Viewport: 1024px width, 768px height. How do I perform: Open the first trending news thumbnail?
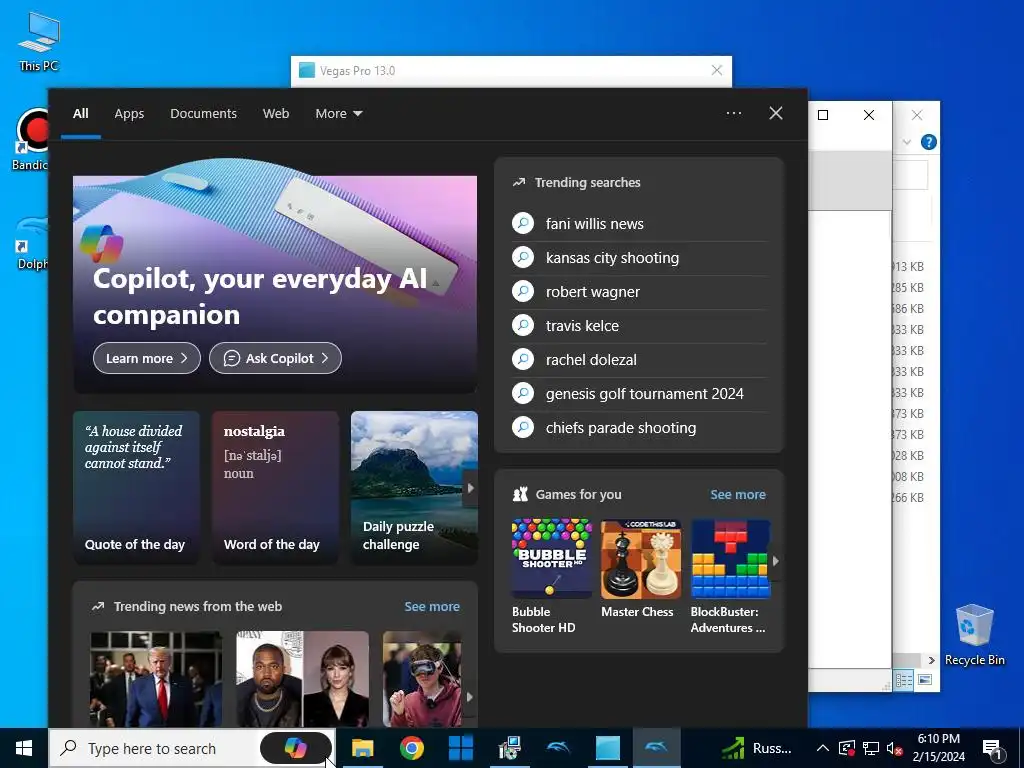(x=156, y=679)
